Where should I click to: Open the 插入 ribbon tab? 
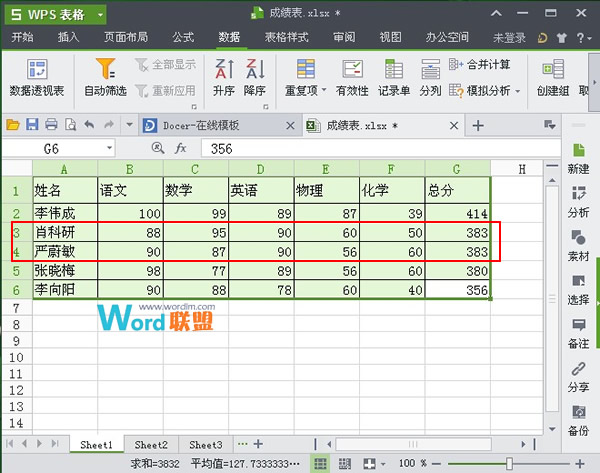point(68,37)
